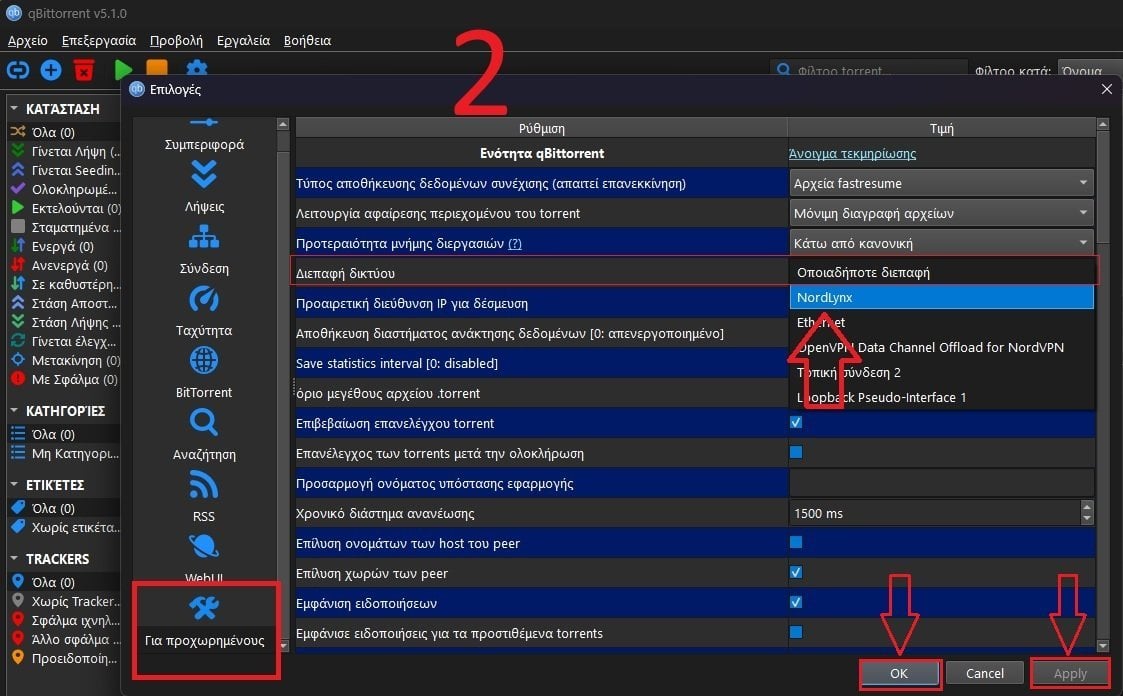Open the Σύνδεση settings section

pyautogui.click(x=204, y=248)
